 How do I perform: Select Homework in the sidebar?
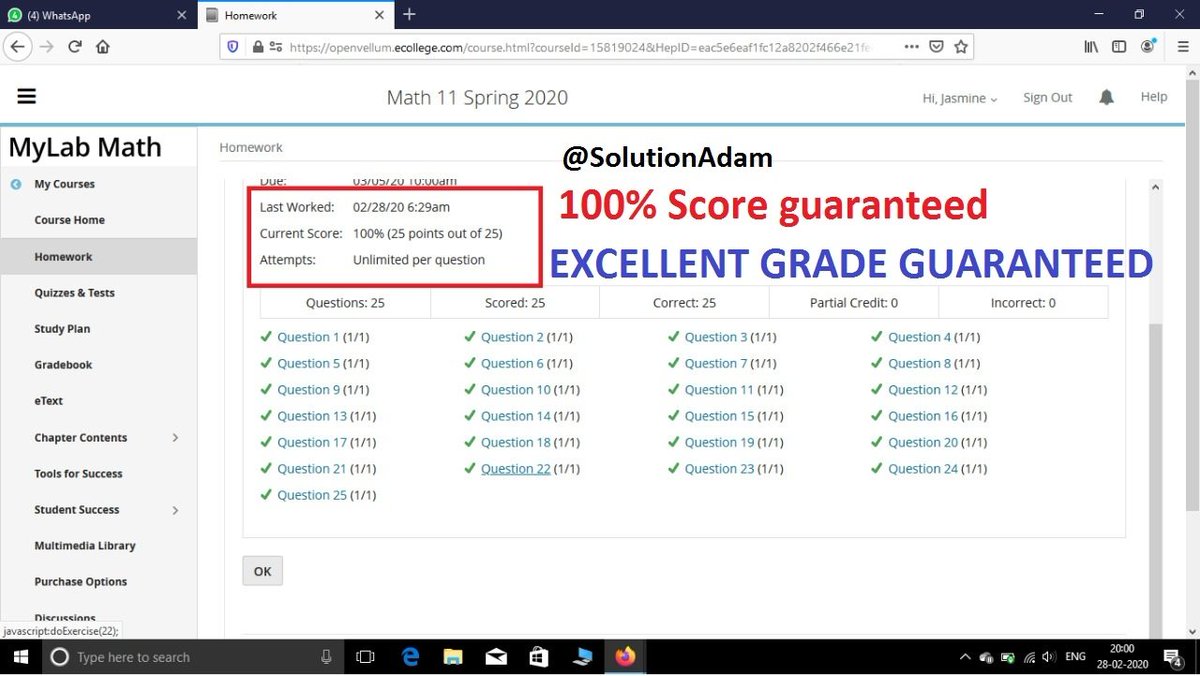point(63,257)
